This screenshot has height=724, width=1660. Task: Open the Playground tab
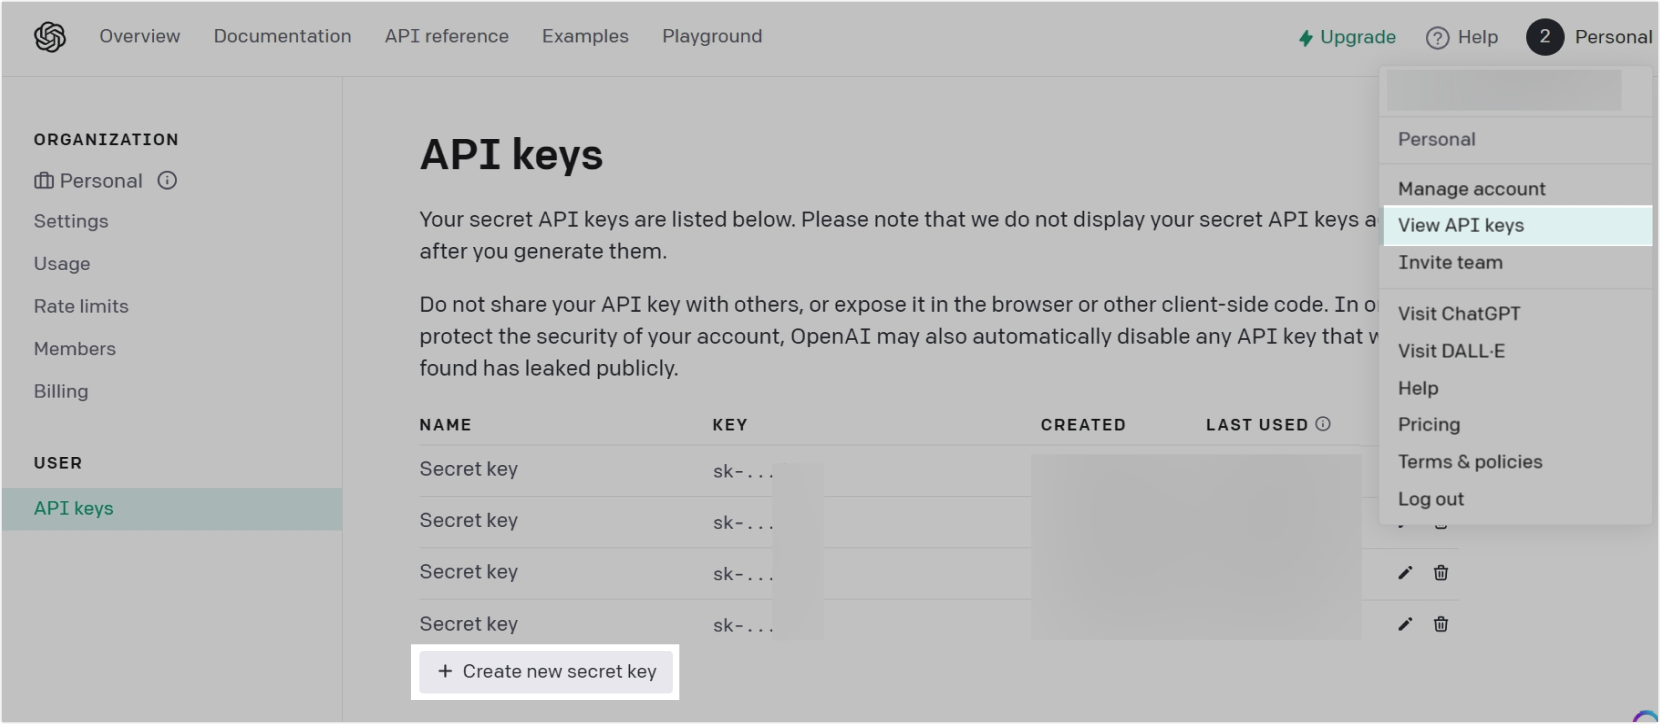tap(711, 37)
